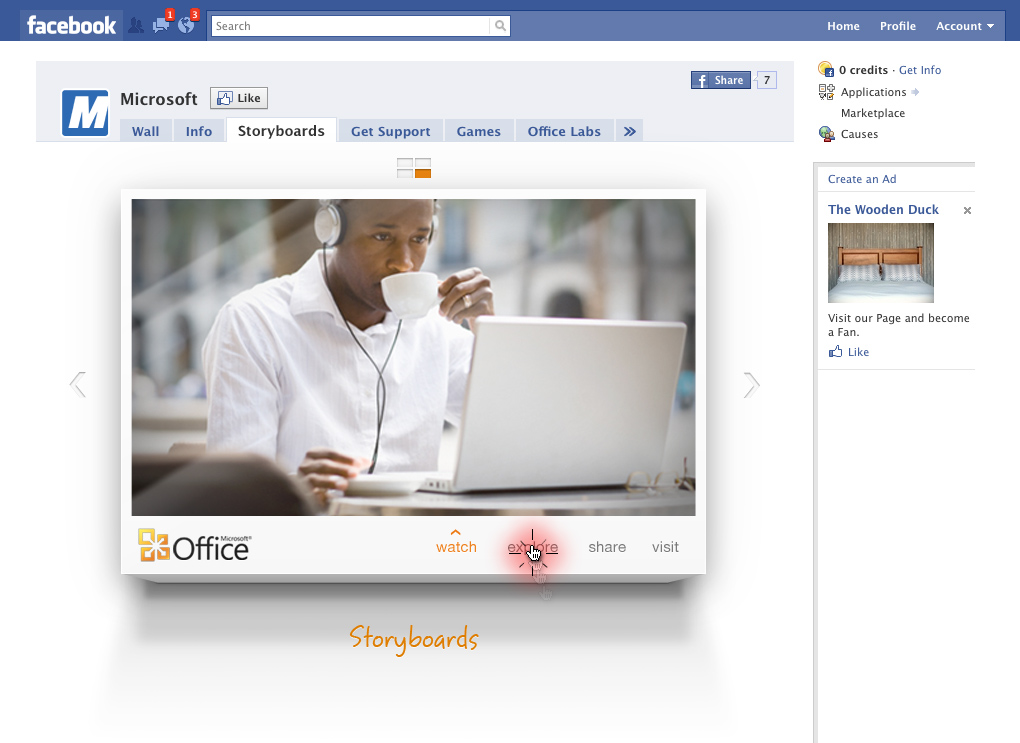This screenshot has width=1020, height=743.
Task: Click thumbs-up icon under Wooden Duck ad
Action: point(835,351)
